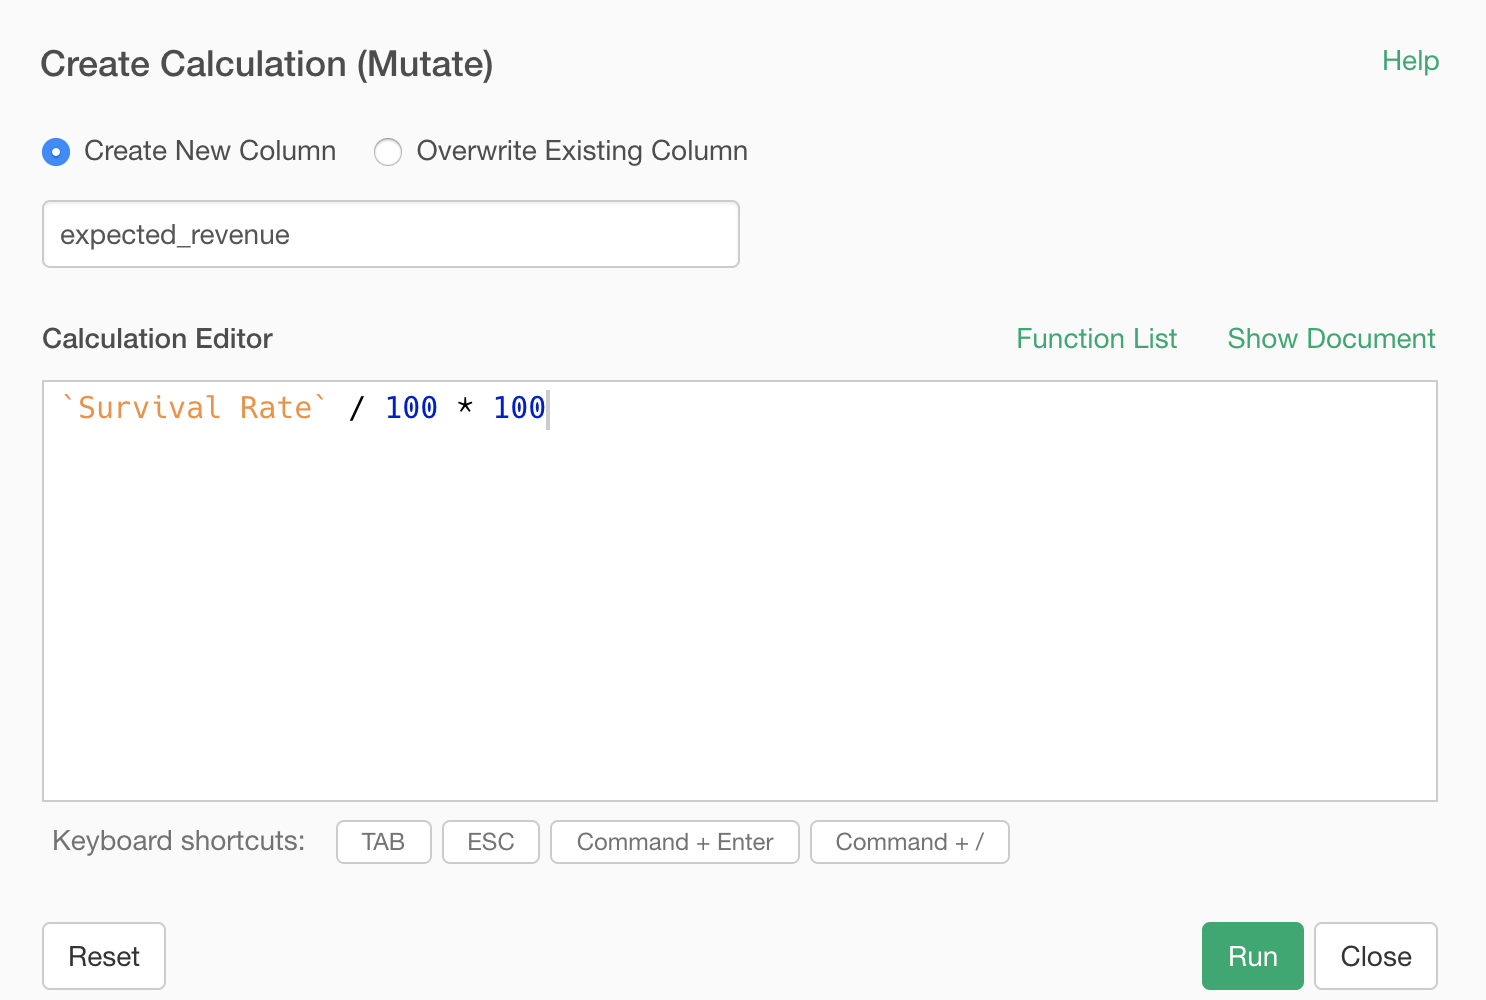Reset the calculation with the Reset button
1486x1000 pixels.
point(104,956)
